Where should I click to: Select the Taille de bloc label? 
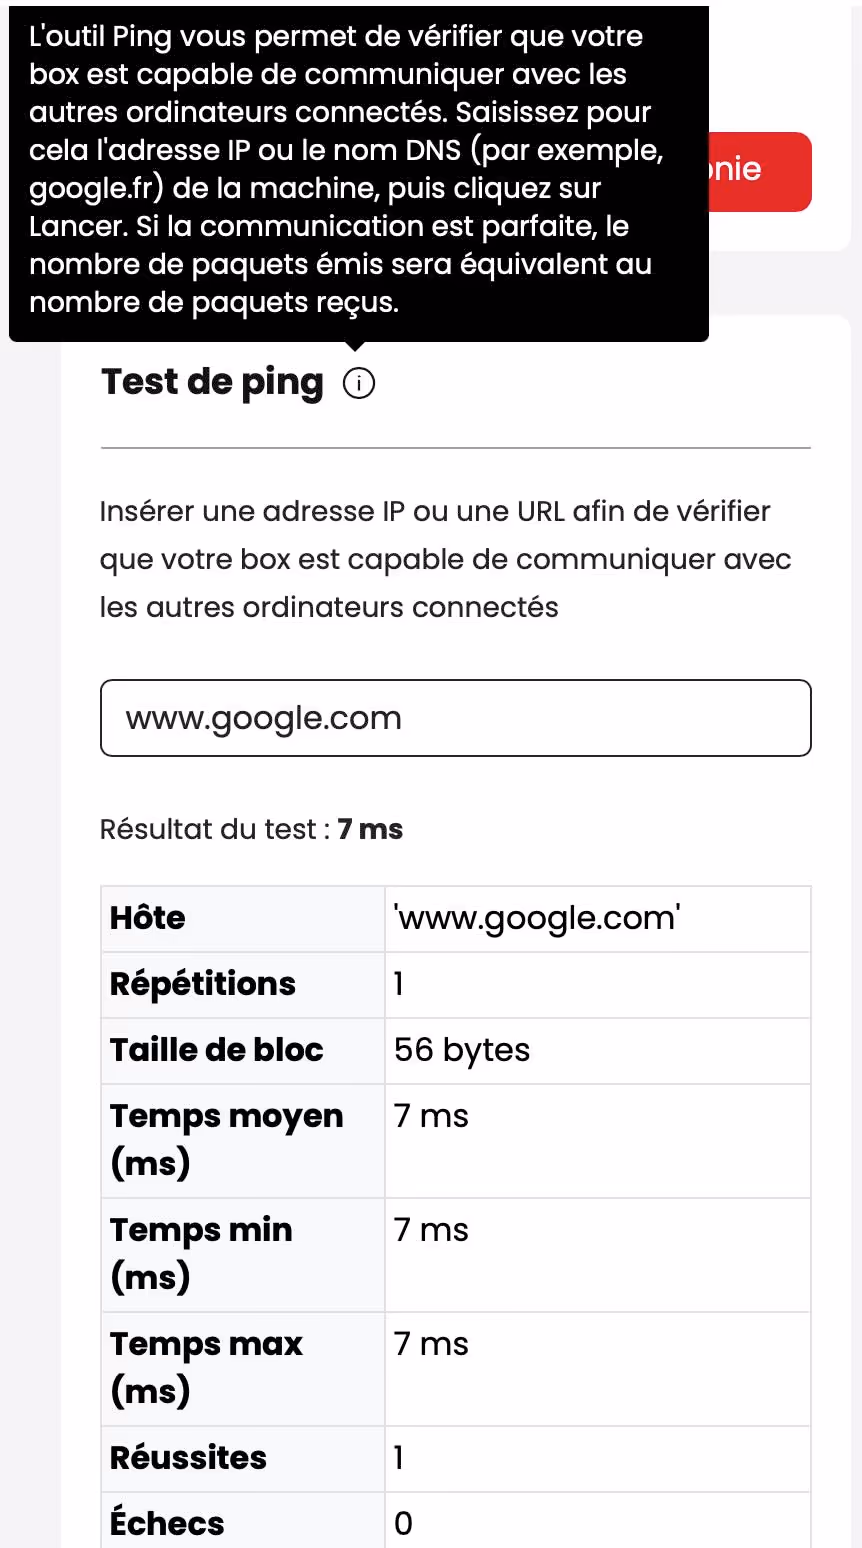pyautogui.click(x=217, y=1050)
